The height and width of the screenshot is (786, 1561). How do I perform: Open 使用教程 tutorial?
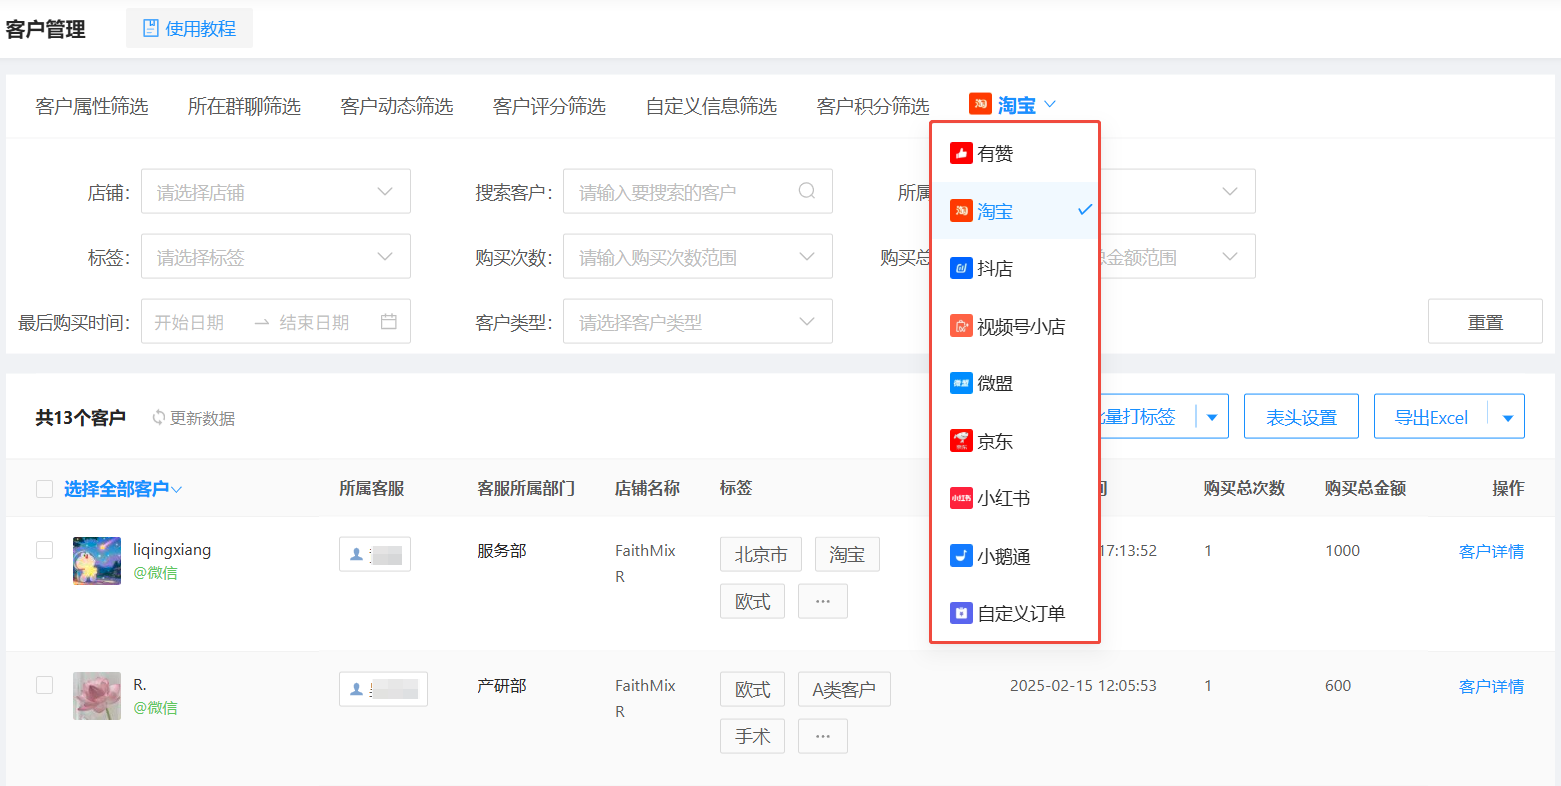click(189, 28)
